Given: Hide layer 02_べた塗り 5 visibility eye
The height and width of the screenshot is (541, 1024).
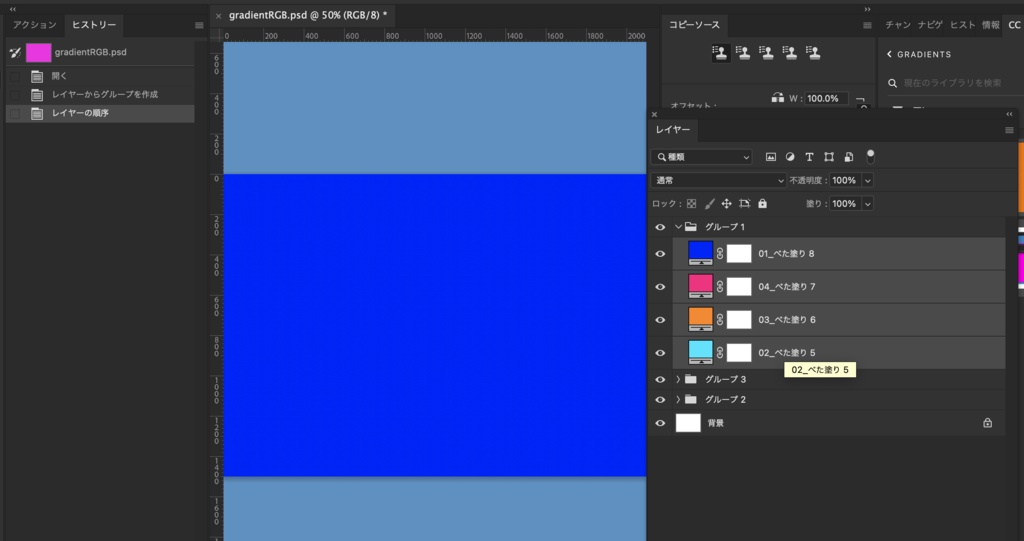Looking at the screenshot, I should click(660, 353).
